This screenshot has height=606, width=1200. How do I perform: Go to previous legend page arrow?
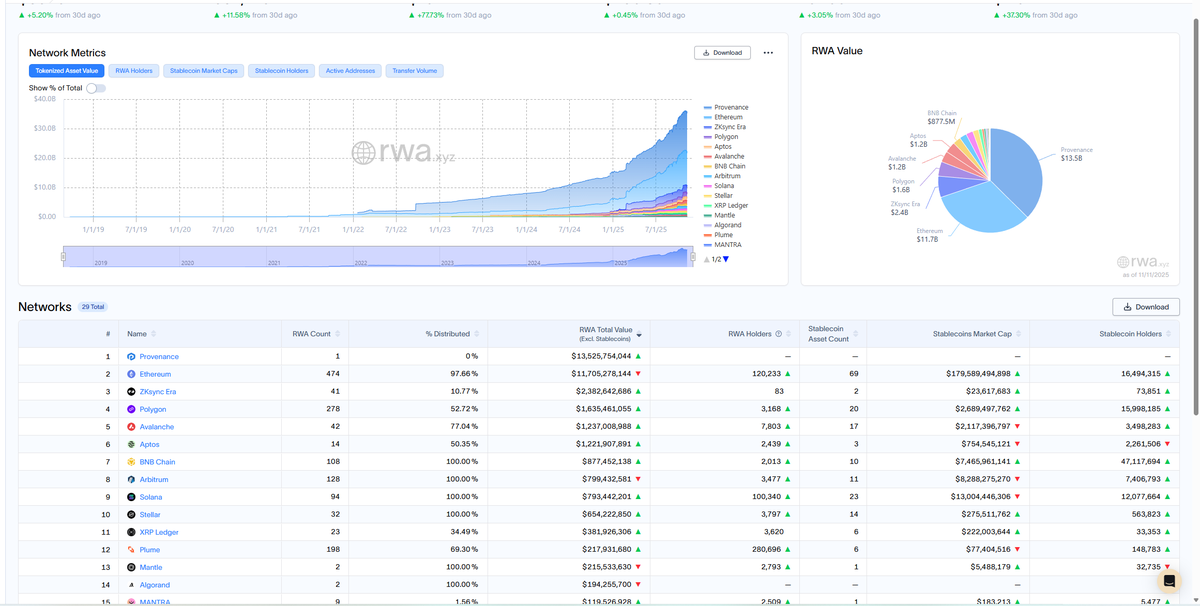pyautogui.click(x=707, y=259)
